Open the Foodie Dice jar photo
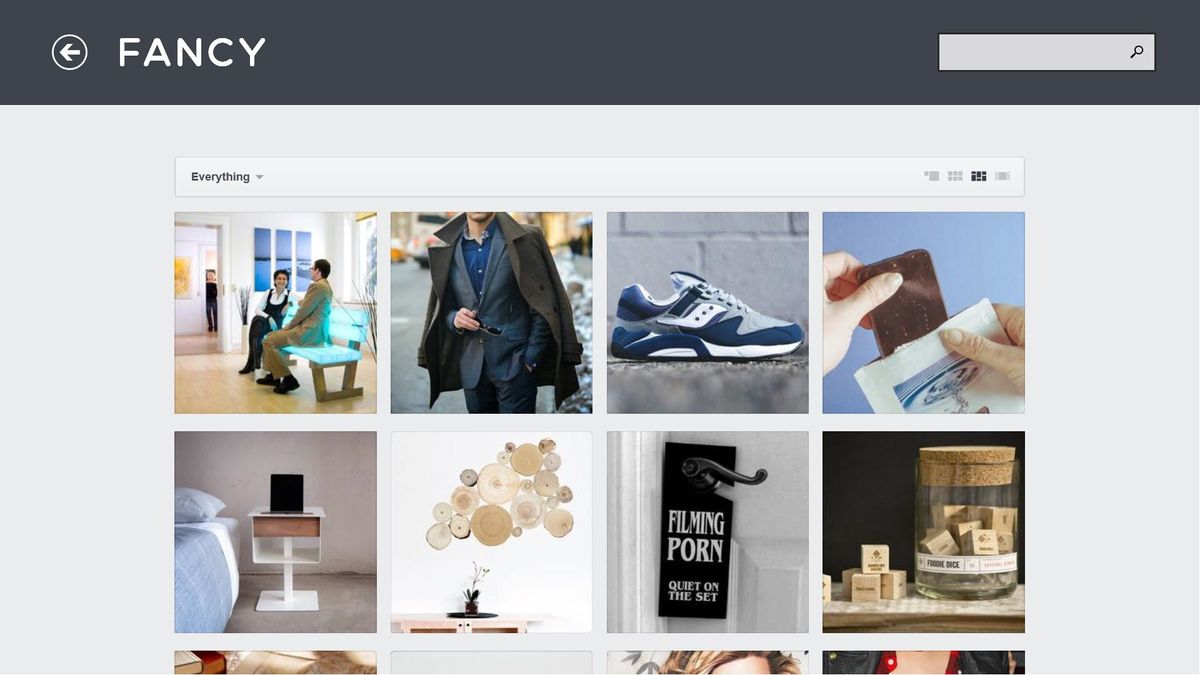This screenshot has height=675, width=1200. [924, 532]
